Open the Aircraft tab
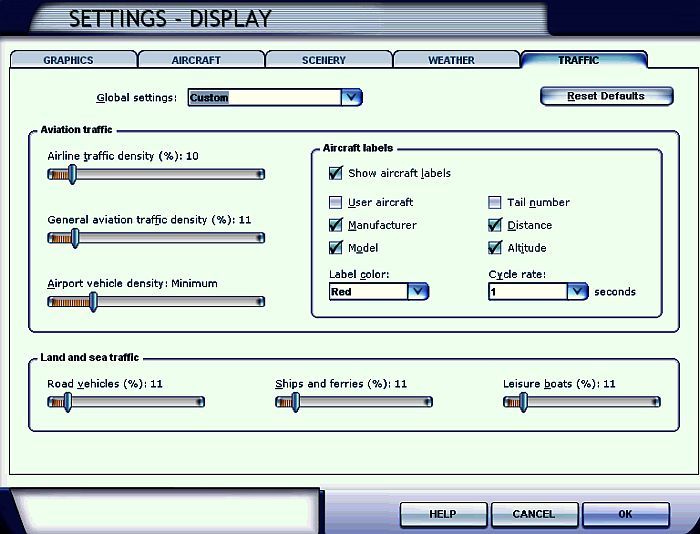700x534 pixels. (x=197, y=60)
